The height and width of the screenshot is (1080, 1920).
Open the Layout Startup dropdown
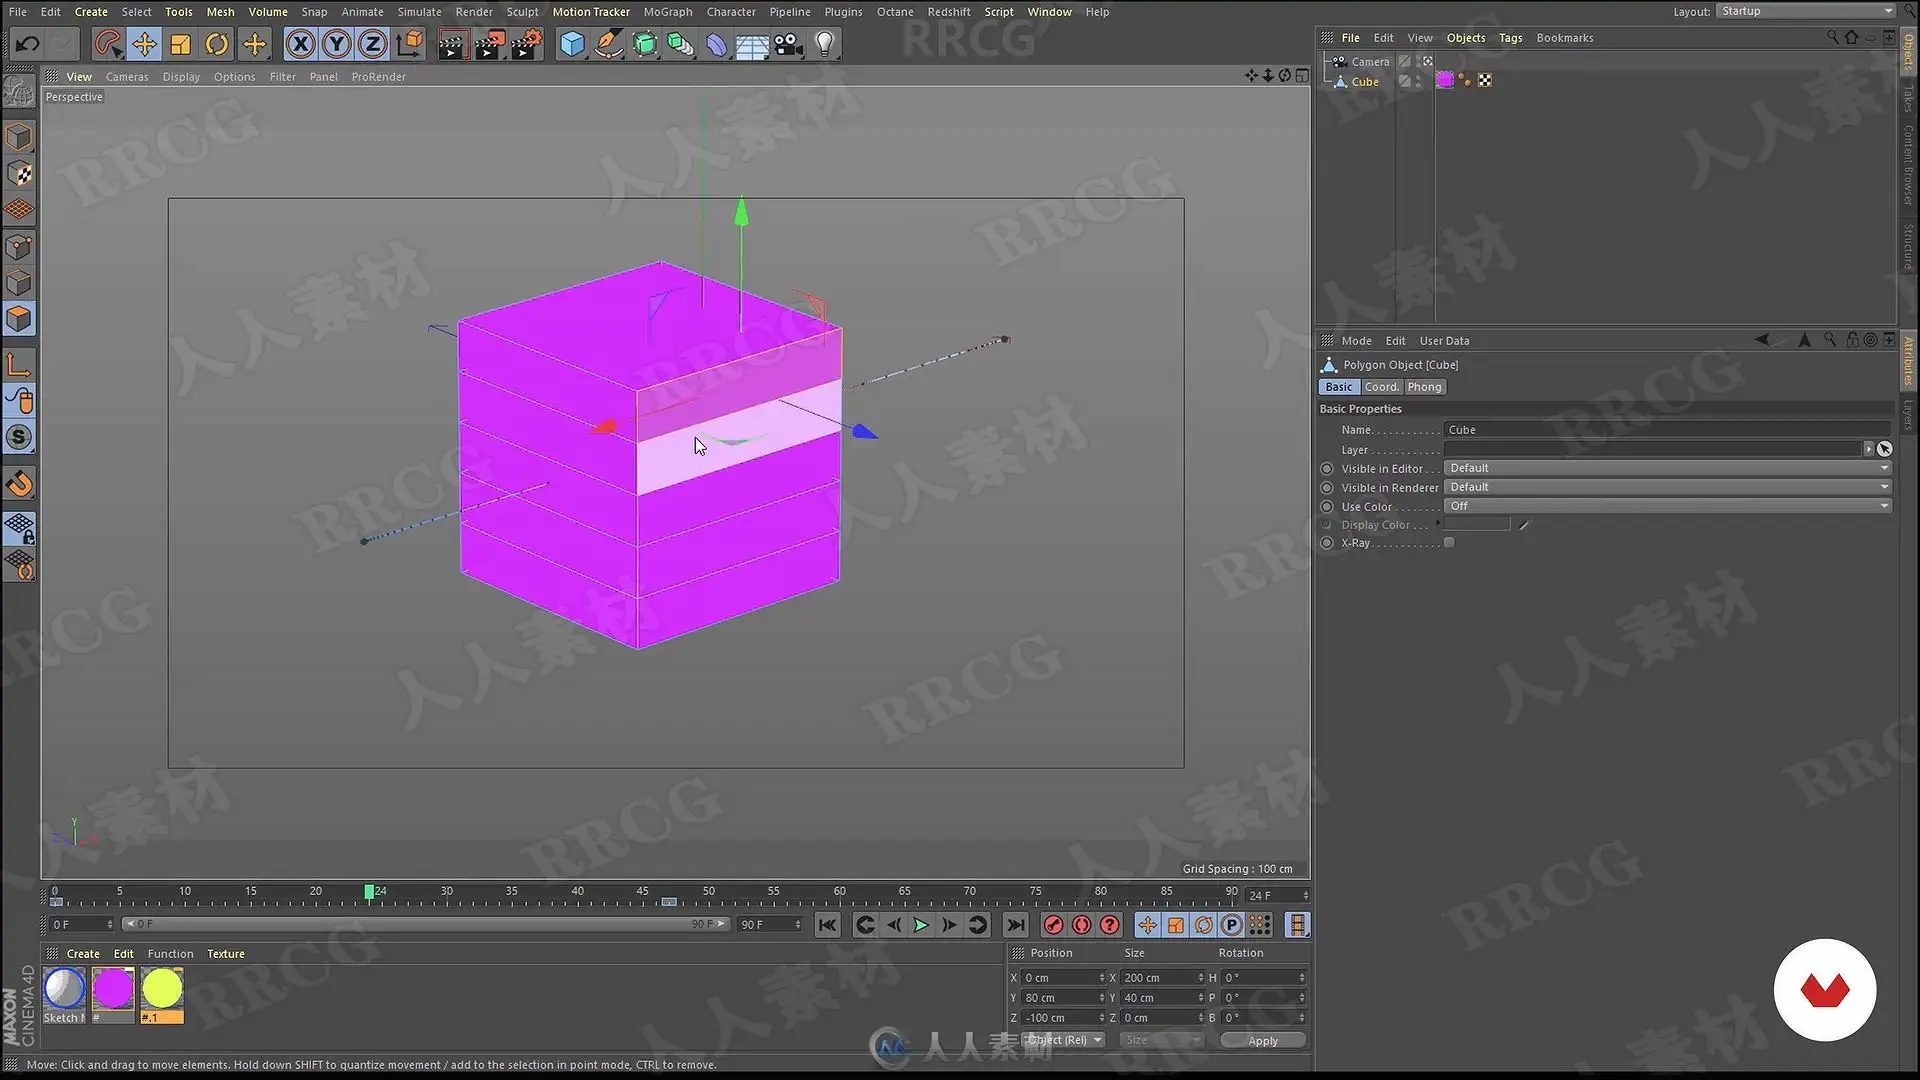[1805, 11]
